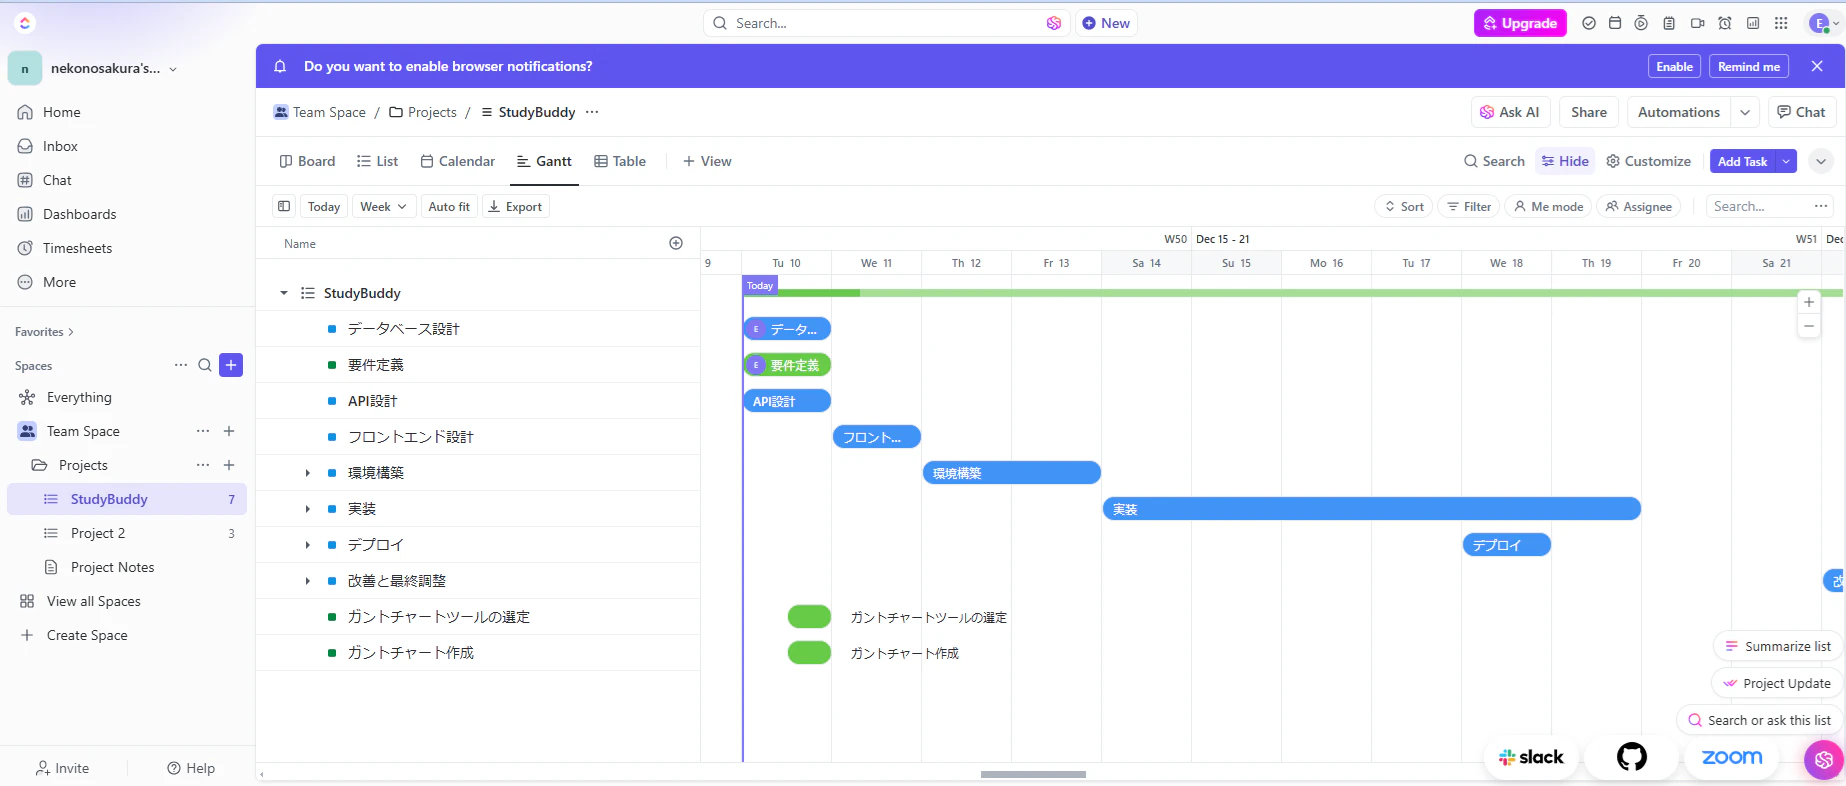Open the Week time-scale dropdown
The image size is (1846, 786).
click(x=383, y=206)
